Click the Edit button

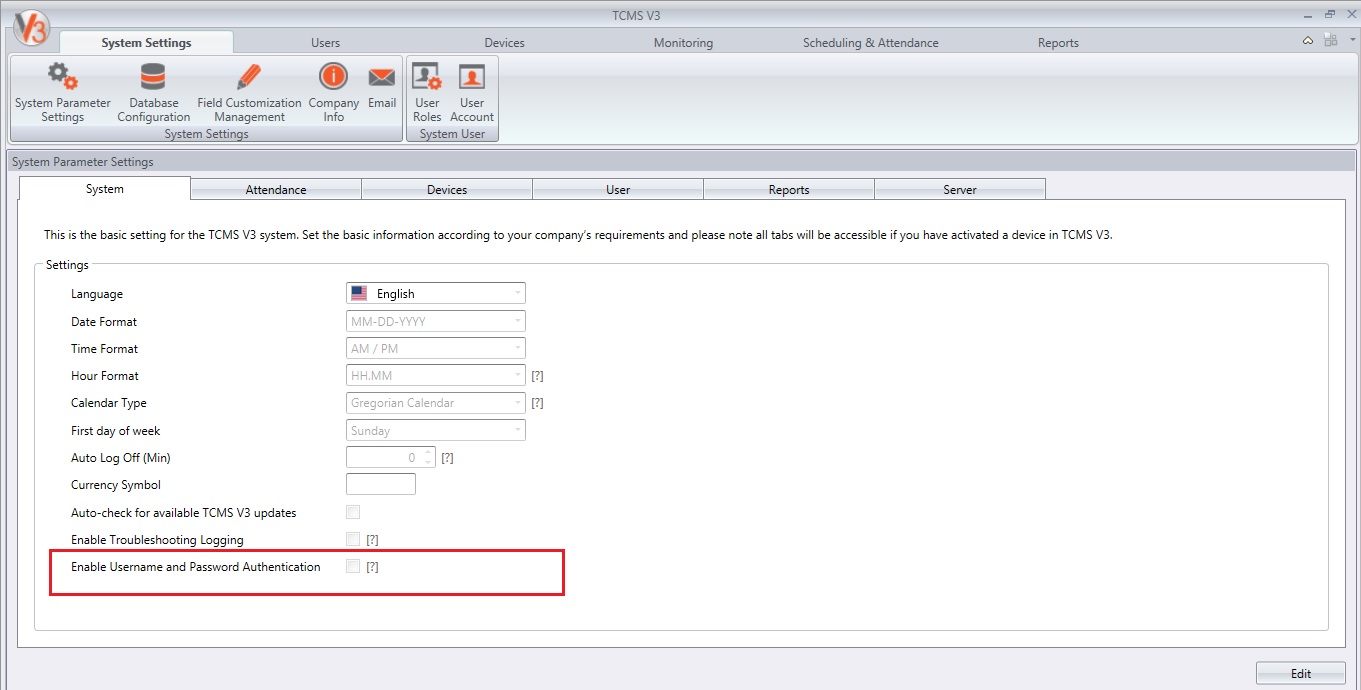pyautogui.click(x=1300, y=673)
